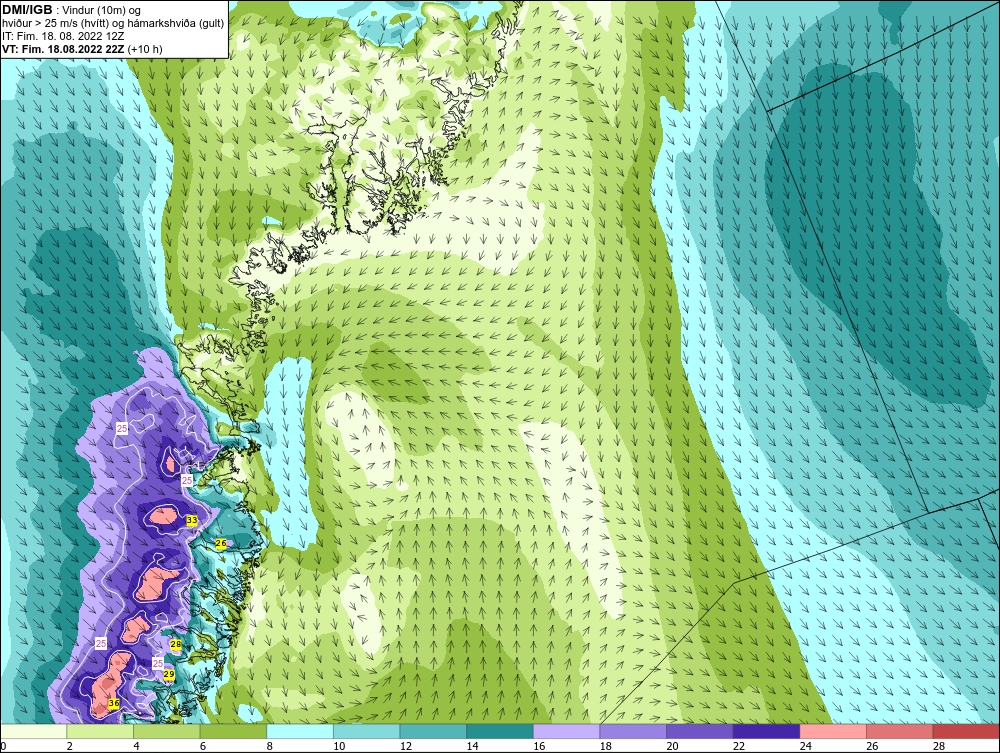
Task: Choose the turquoise 10–12 m/s legend swatch
Action: 367,731
